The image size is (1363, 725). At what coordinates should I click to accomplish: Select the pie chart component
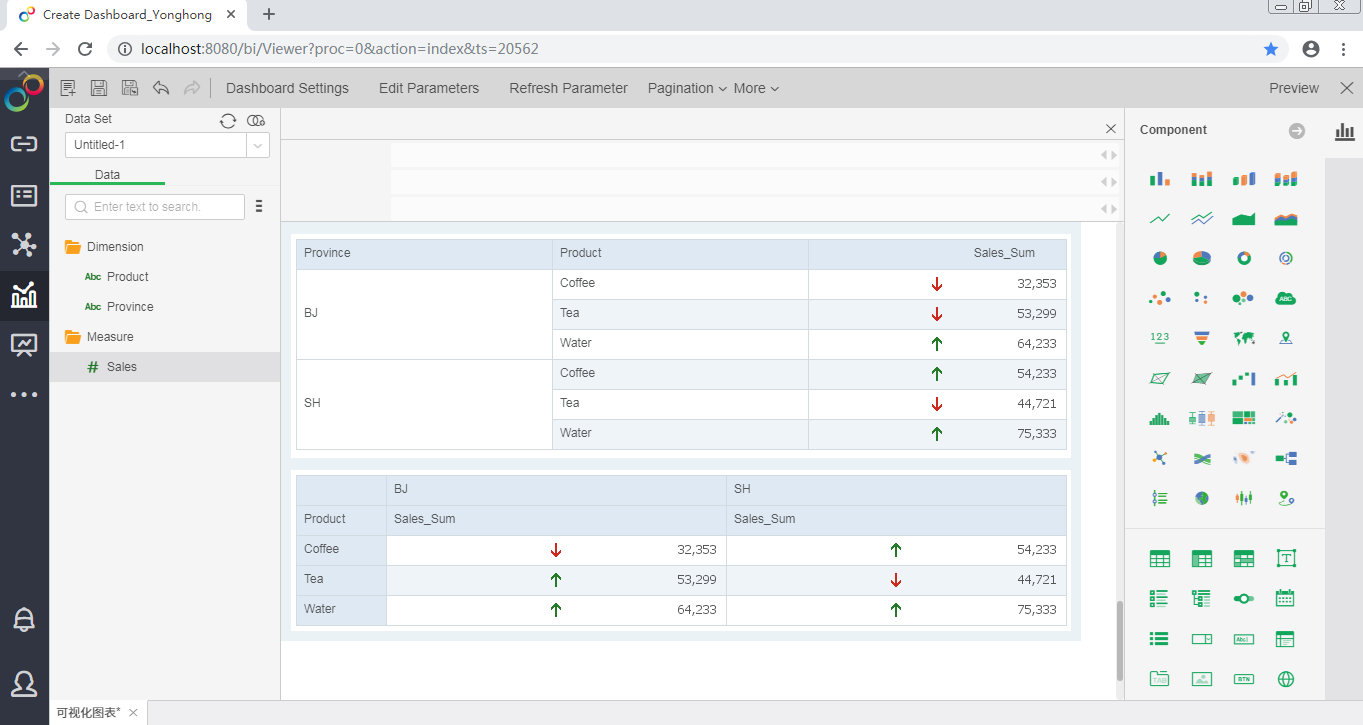(1160, 258)
